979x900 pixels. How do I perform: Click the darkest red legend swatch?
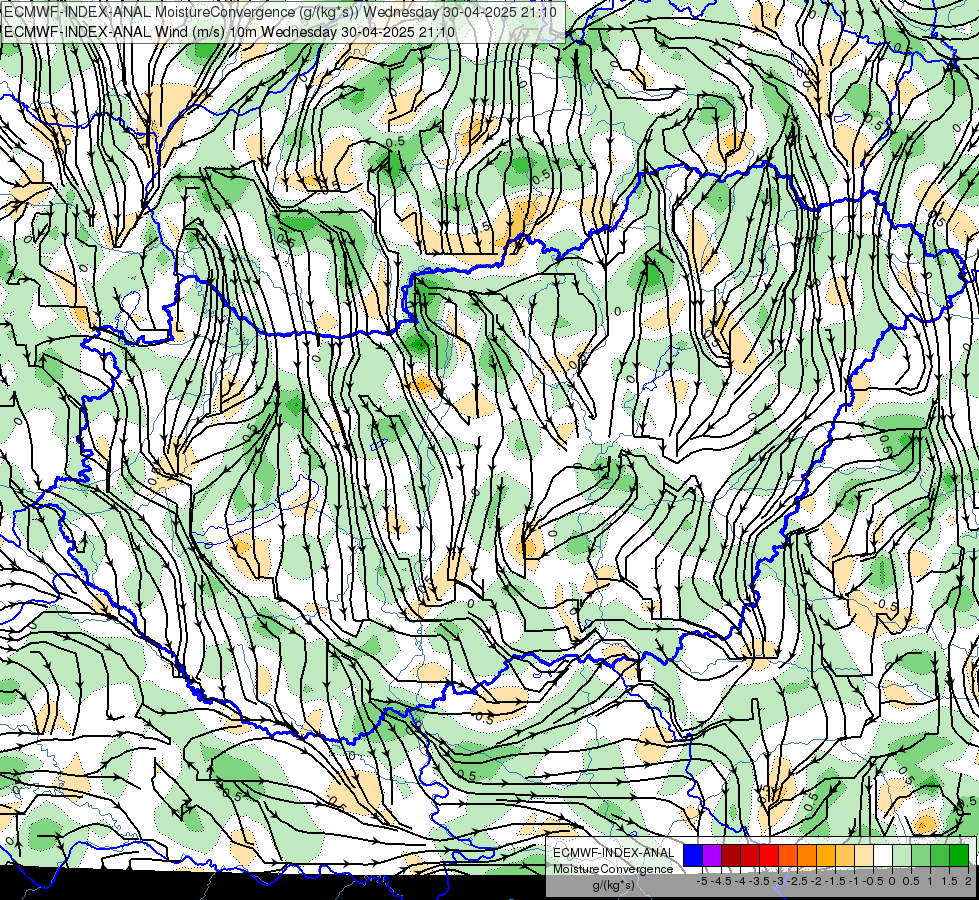tap(731, 855)
